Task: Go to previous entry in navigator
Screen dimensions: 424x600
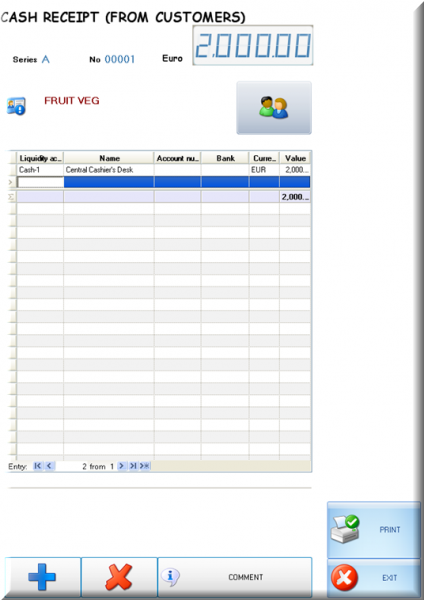Action: (49, 466)
